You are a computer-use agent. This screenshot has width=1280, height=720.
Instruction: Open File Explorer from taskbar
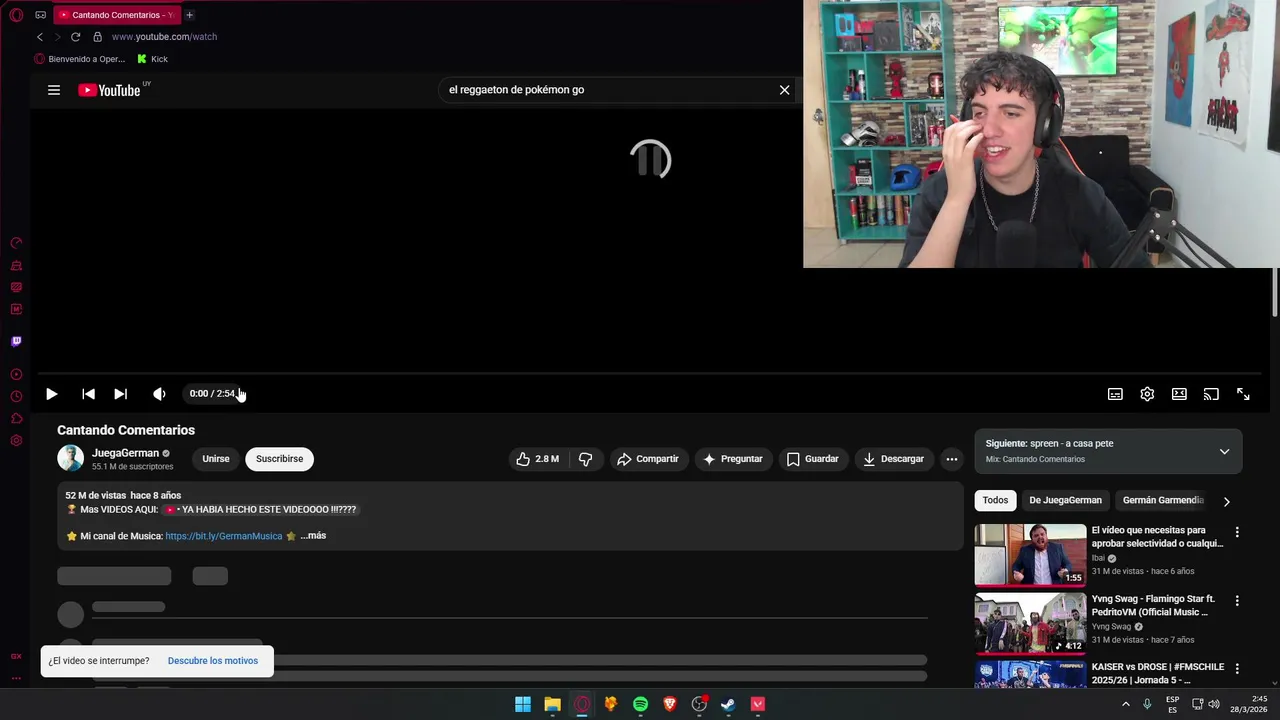(552, 704)
